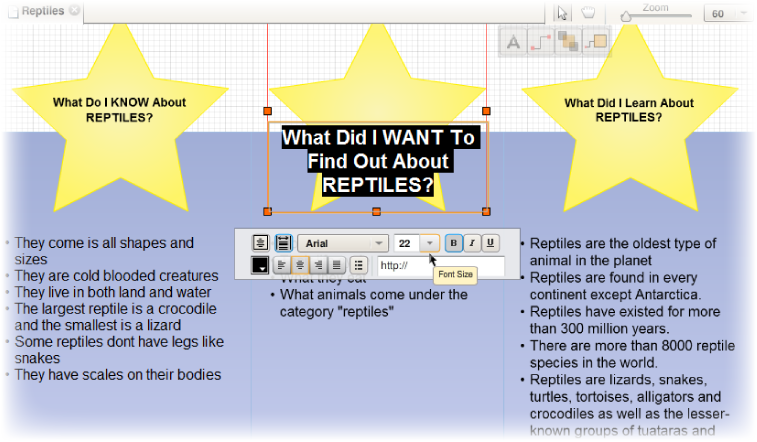The image size is (757, 442).
Task: Click the text tool 'A' icon
Action: [x=513, y=41]
